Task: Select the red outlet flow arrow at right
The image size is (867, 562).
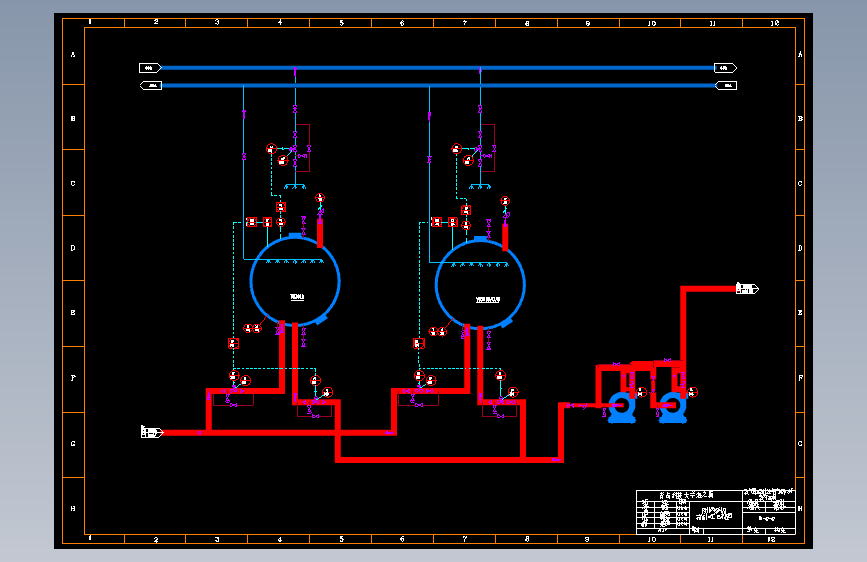Action: (x=747, y=289)
